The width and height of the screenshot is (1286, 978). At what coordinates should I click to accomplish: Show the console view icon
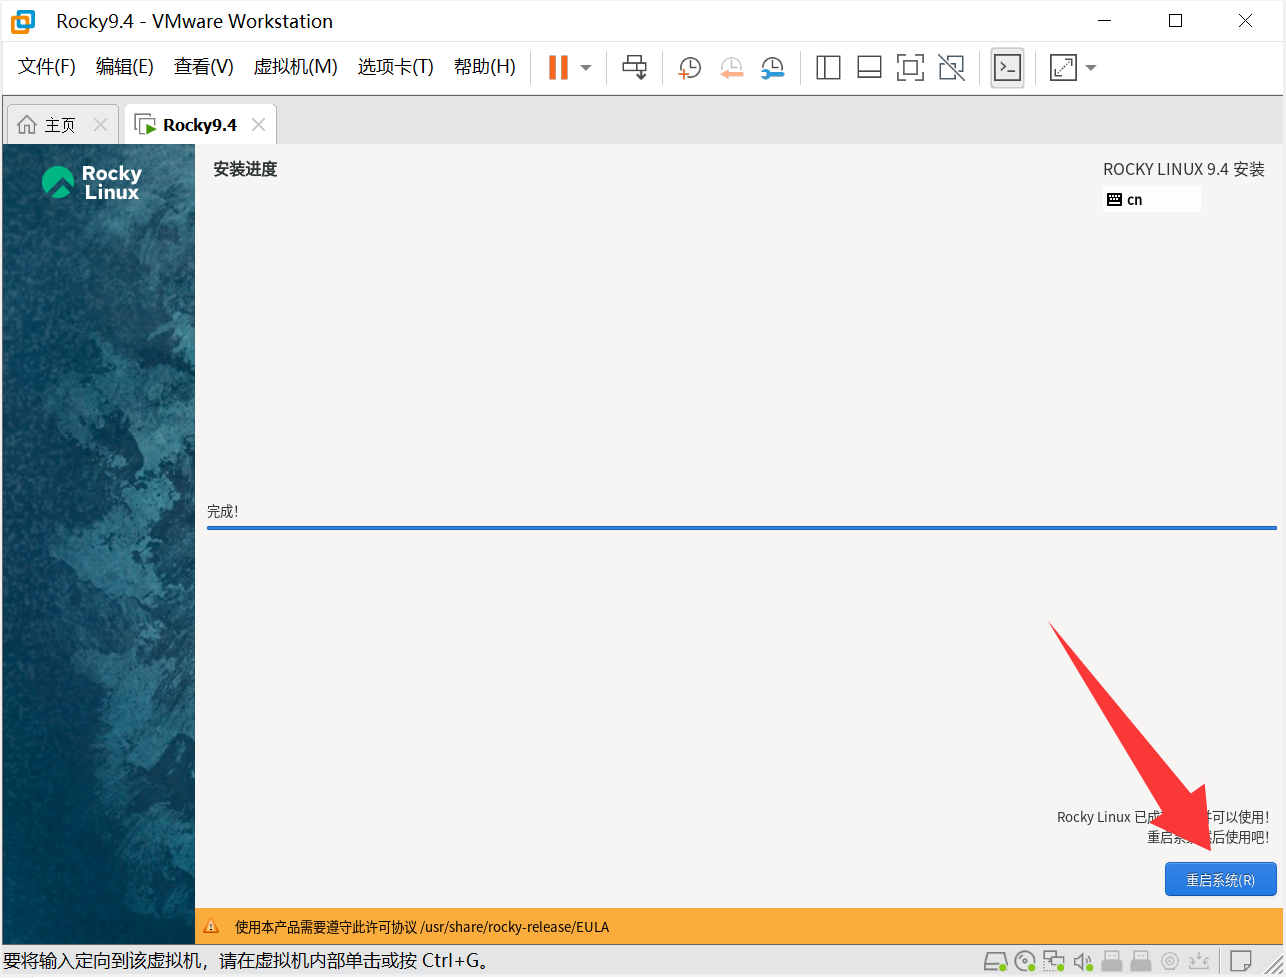pos(1007,67)
